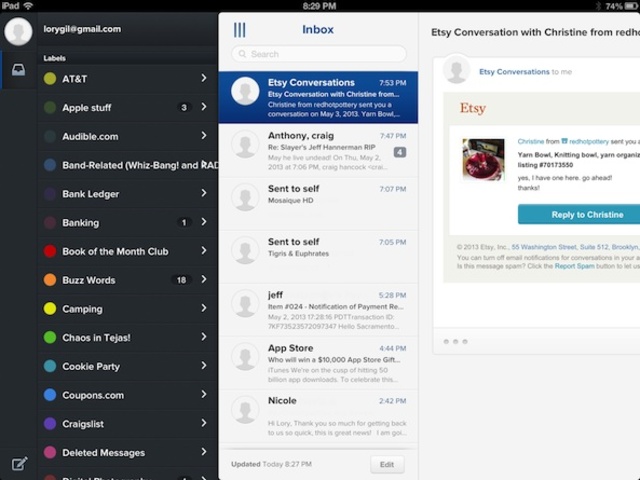The width and height of the screenshot is (640, 480).
Task: Open the Coupons.com label
Action: click(x=128, y=395)
